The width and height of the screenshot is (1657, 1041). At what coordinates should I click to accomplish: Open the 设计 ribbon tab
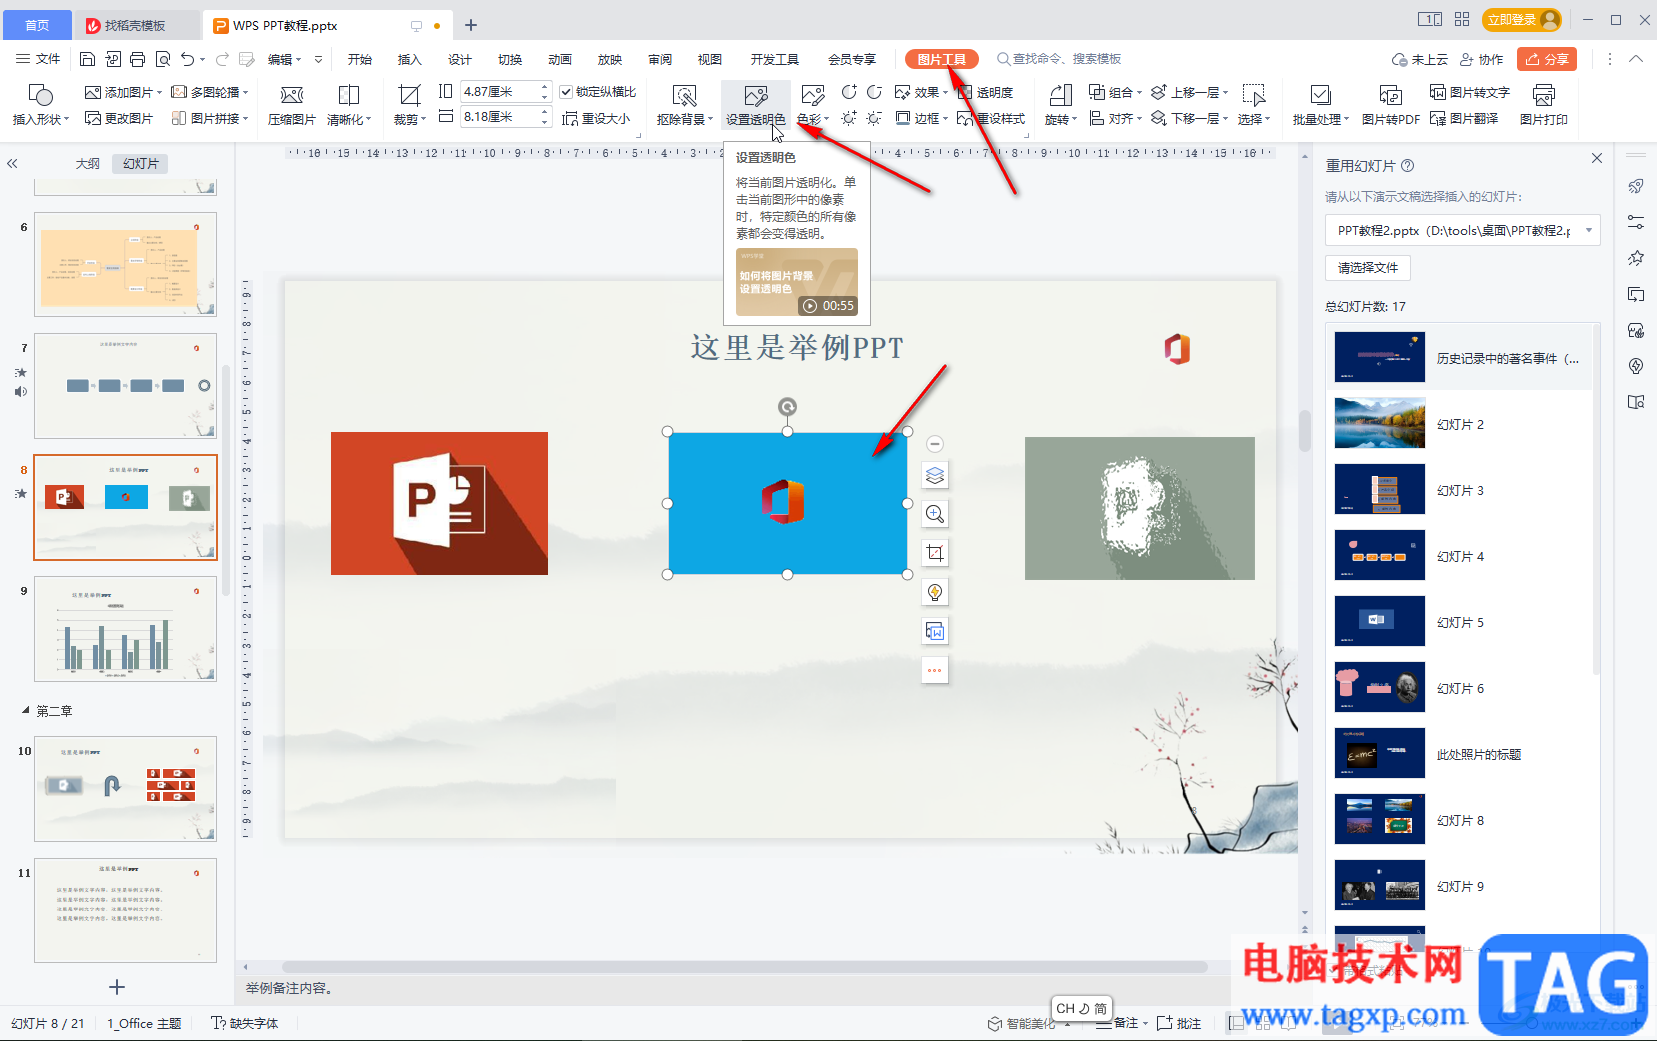coord(460,59)
